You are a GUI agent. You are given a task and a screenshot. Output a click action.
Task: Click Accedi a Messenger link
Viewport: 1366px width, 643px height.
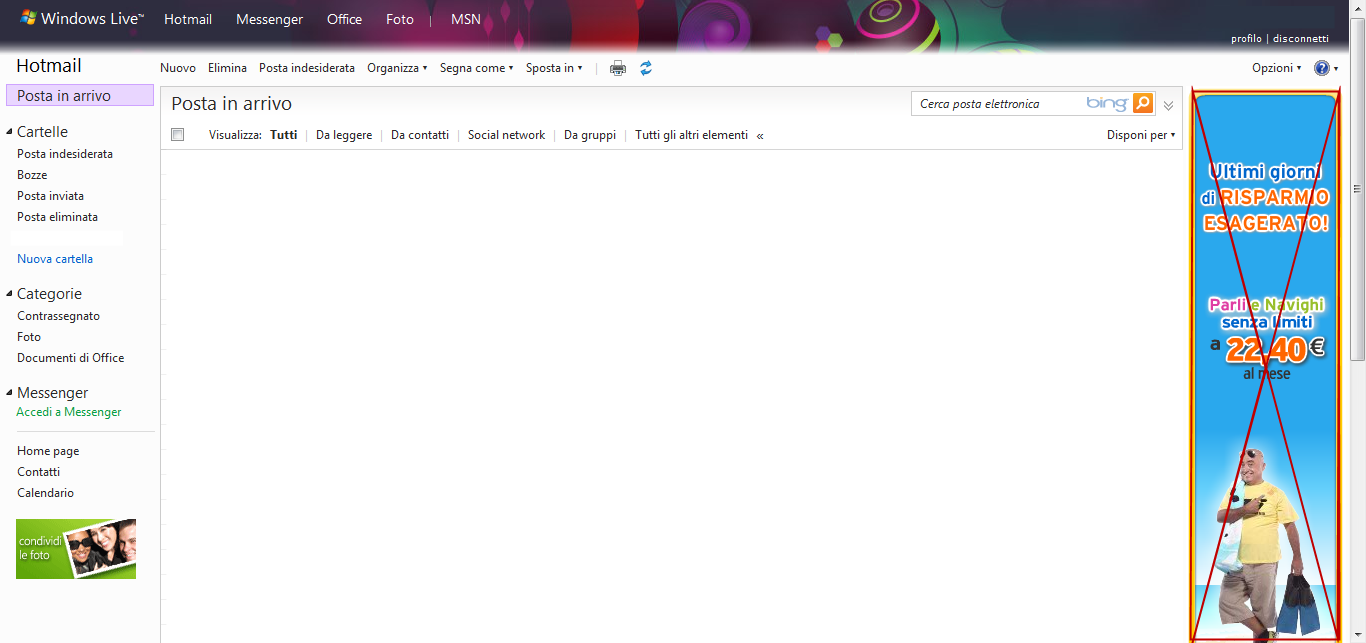click(x=69, y=412)
